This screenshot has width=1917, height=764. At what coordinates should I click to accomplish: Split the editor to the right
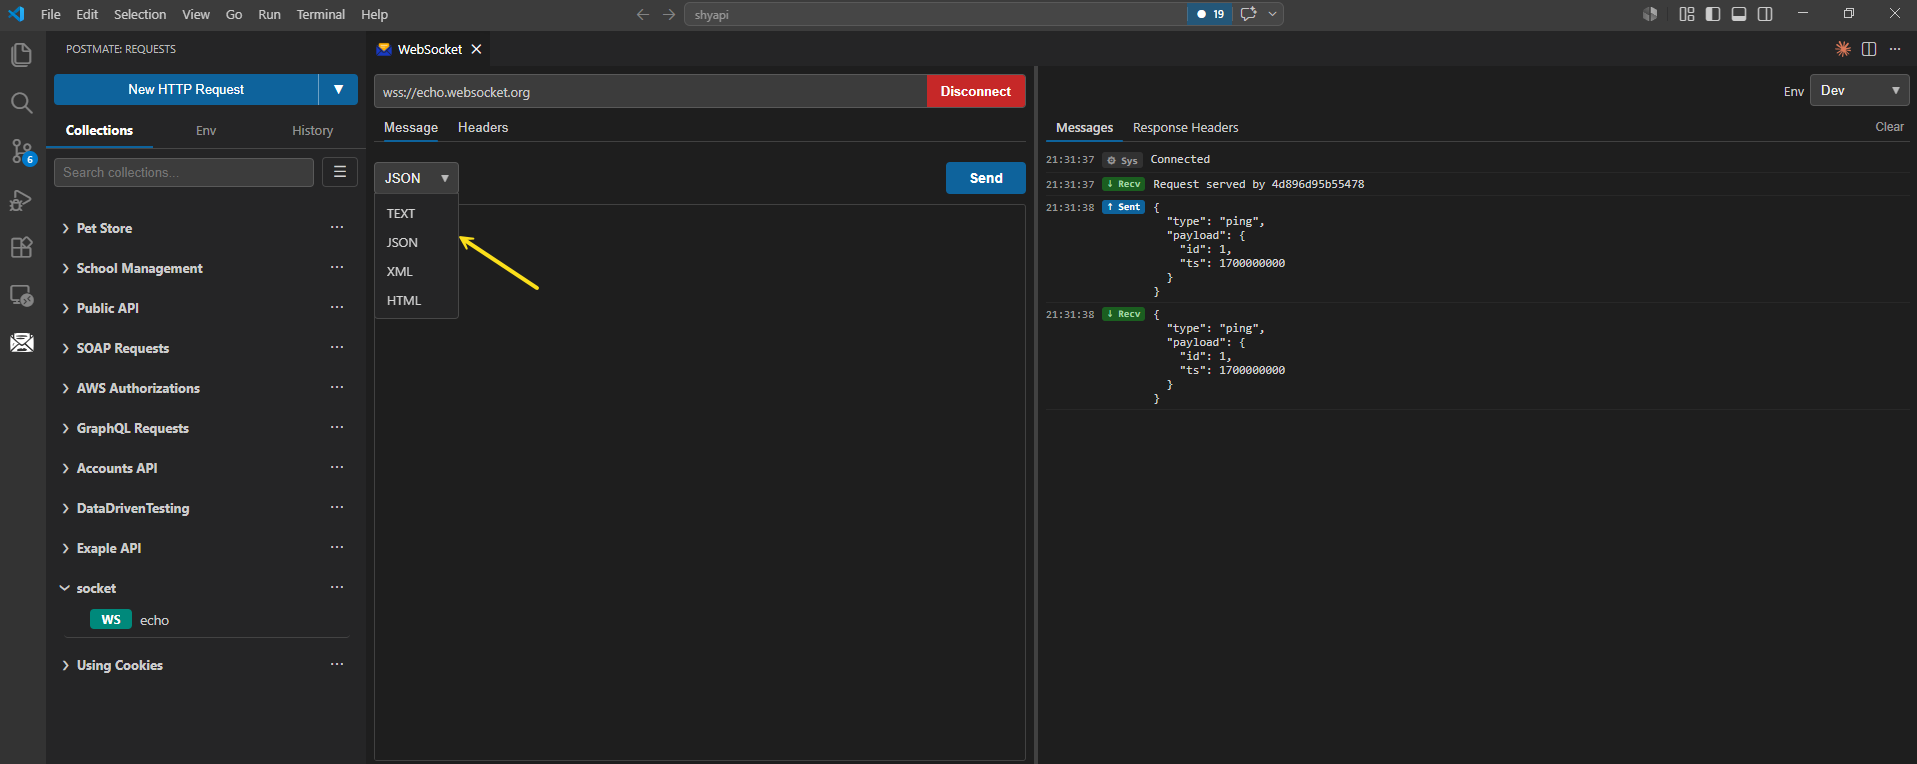click(x=1869, y=49)
